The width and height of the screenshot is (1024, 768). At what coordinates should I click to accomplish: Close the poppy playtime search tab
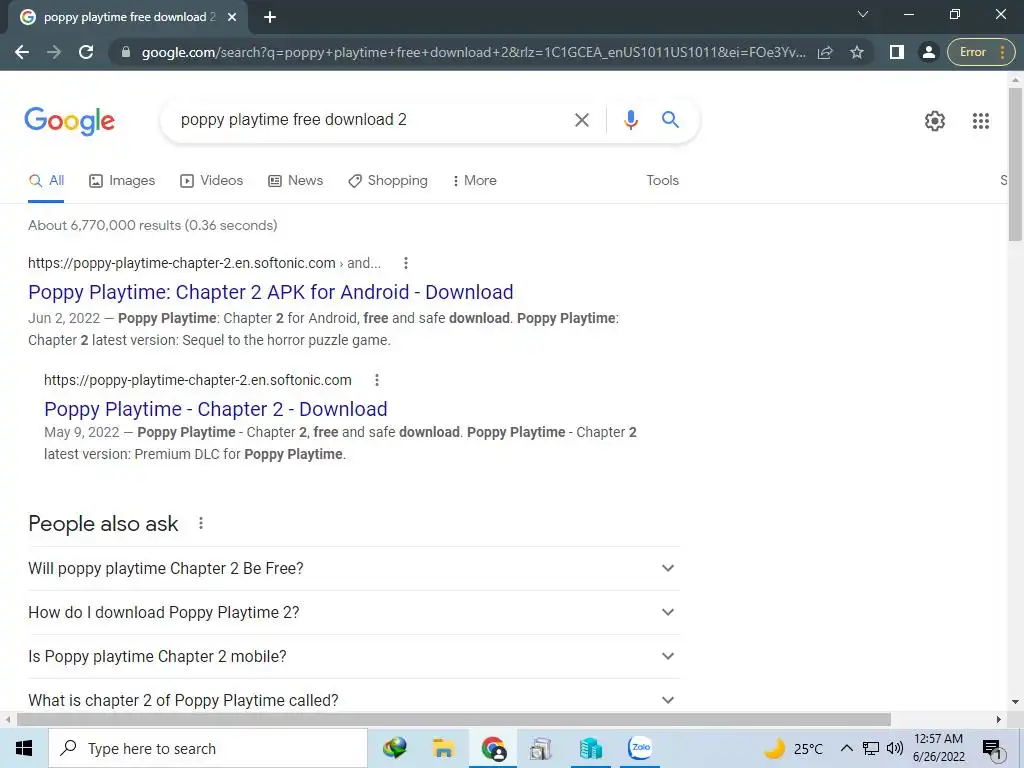[x=232, y=17]
